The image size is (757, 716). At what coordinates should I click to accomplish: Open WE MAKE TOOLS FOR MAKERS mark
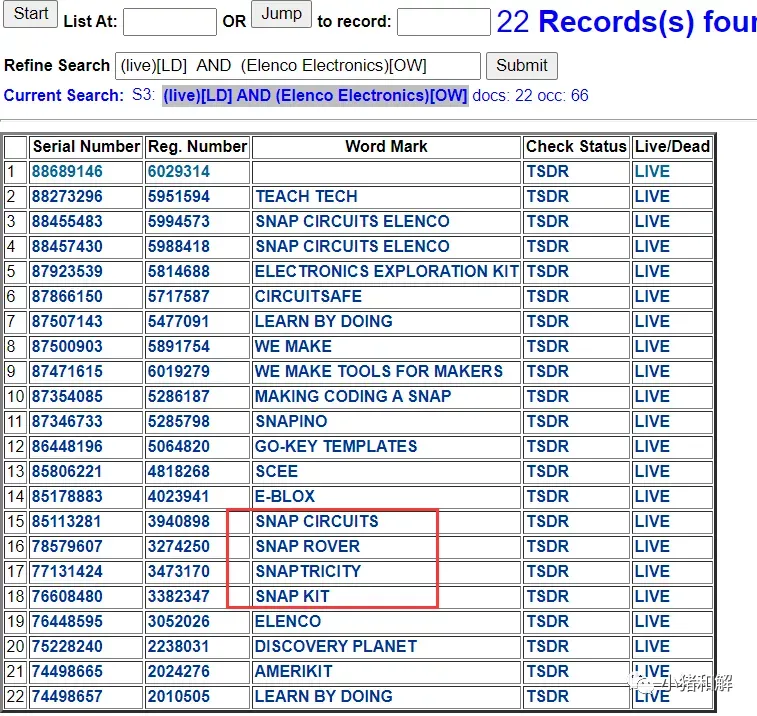pyautogui.click(x=379, y=371)
